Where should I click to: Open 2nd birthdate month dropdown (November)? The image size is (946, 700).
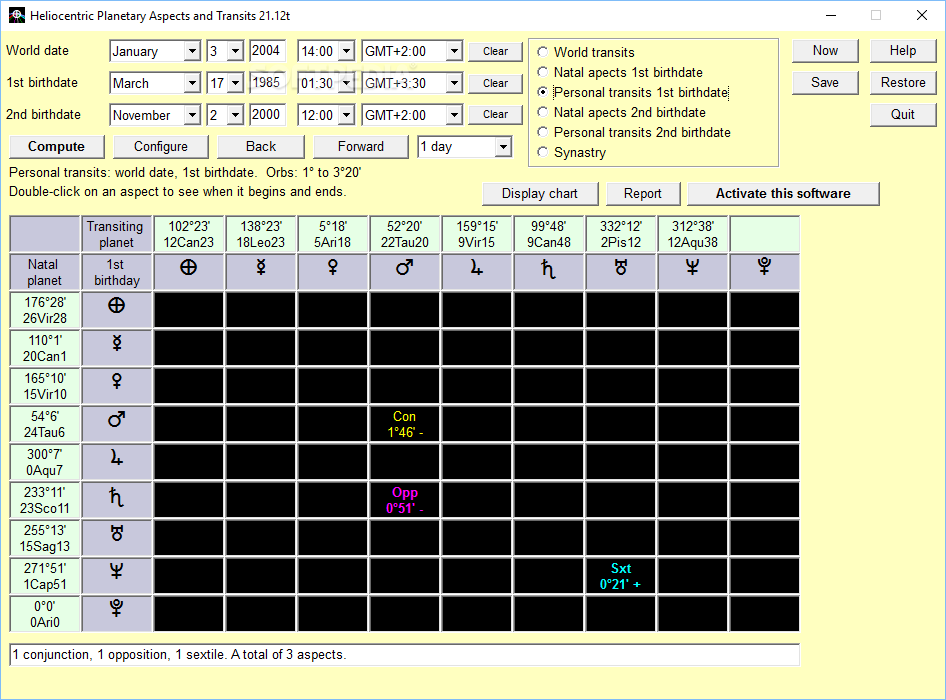pyautogui.click(x=192, y=115)
